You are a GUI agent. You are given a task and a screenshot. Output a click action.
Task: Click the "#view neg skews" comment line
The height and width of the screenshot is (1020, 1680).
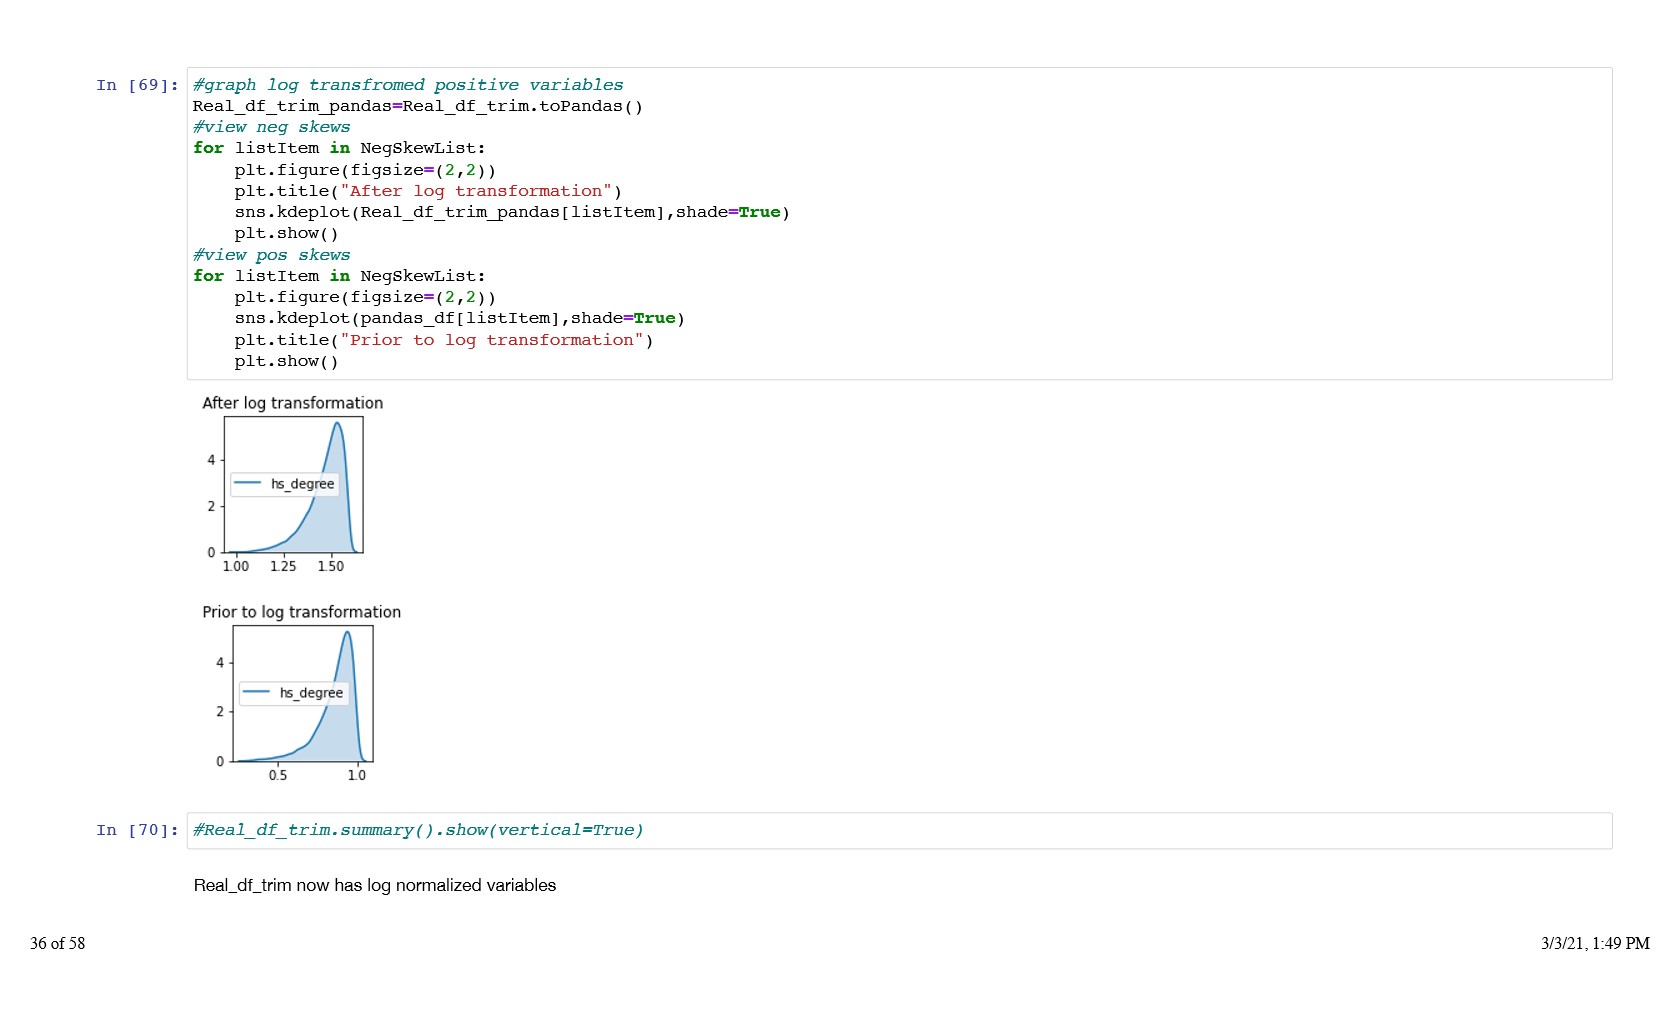pos(271,128)
